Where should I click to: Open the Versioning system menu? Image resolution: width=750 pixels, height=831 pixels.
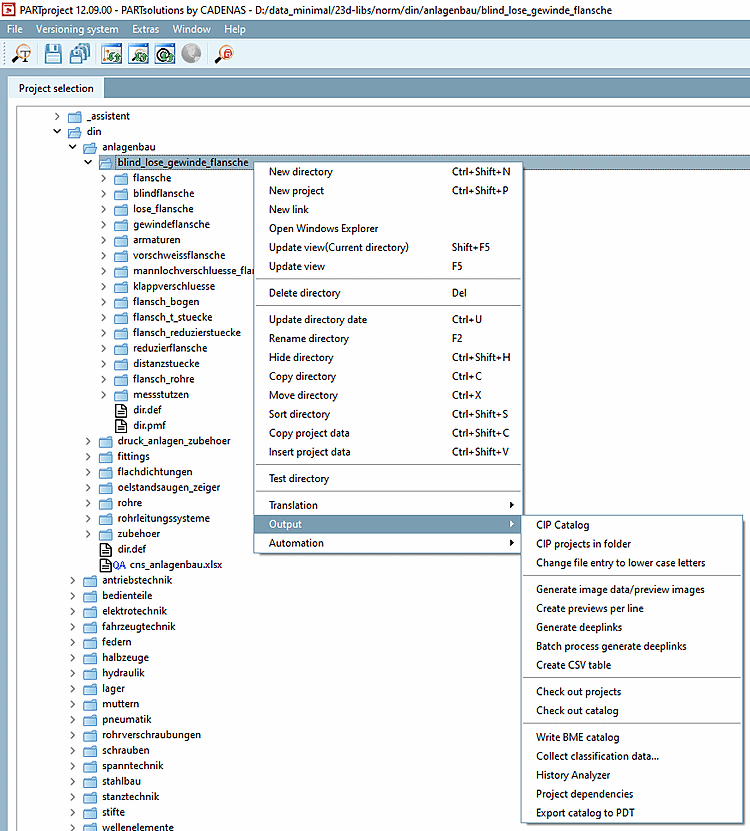(77, 29)
